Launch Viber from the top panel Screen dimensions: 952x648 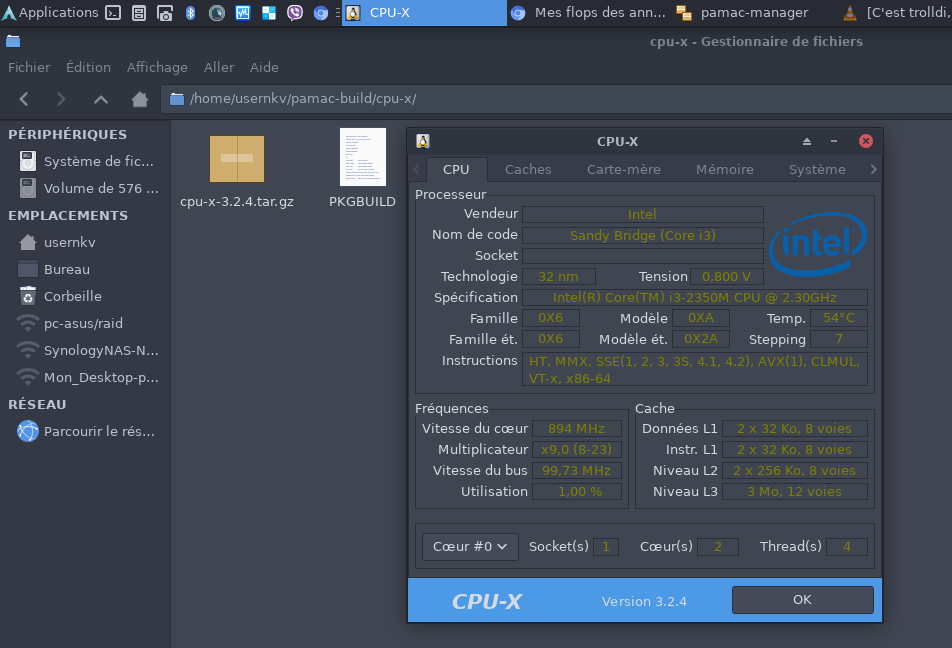[x=295, y=13]
